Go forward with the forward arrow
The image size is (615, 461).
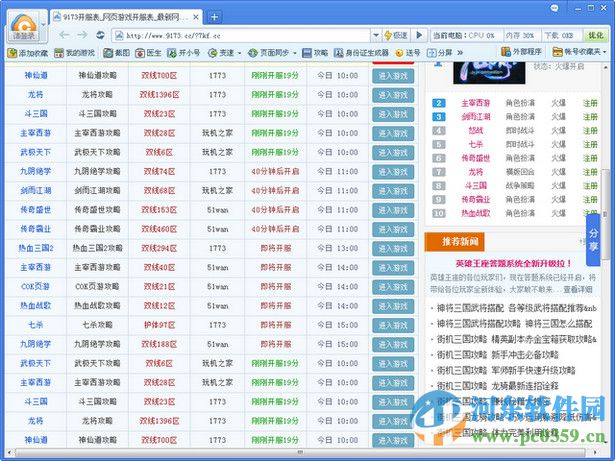coord(82,35)
